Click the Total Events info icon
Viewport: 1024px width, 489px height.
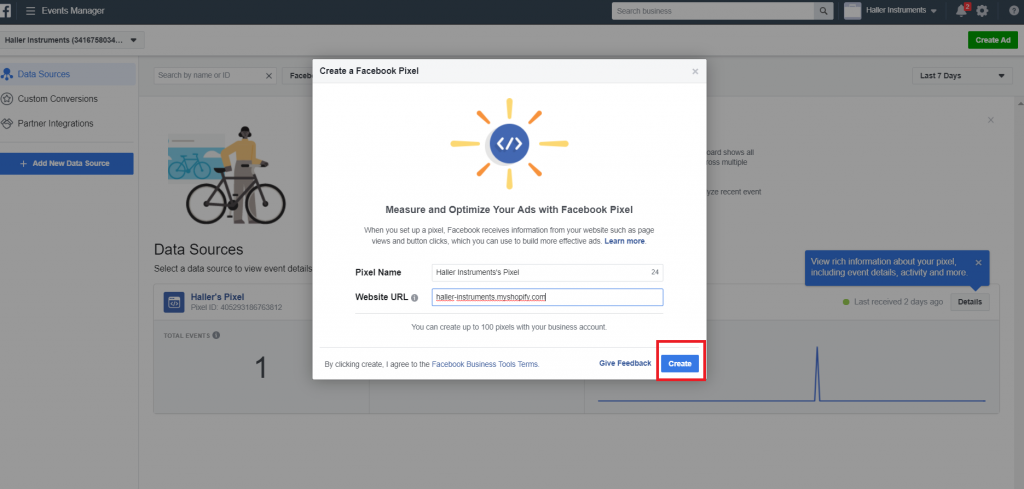point(216,335)
